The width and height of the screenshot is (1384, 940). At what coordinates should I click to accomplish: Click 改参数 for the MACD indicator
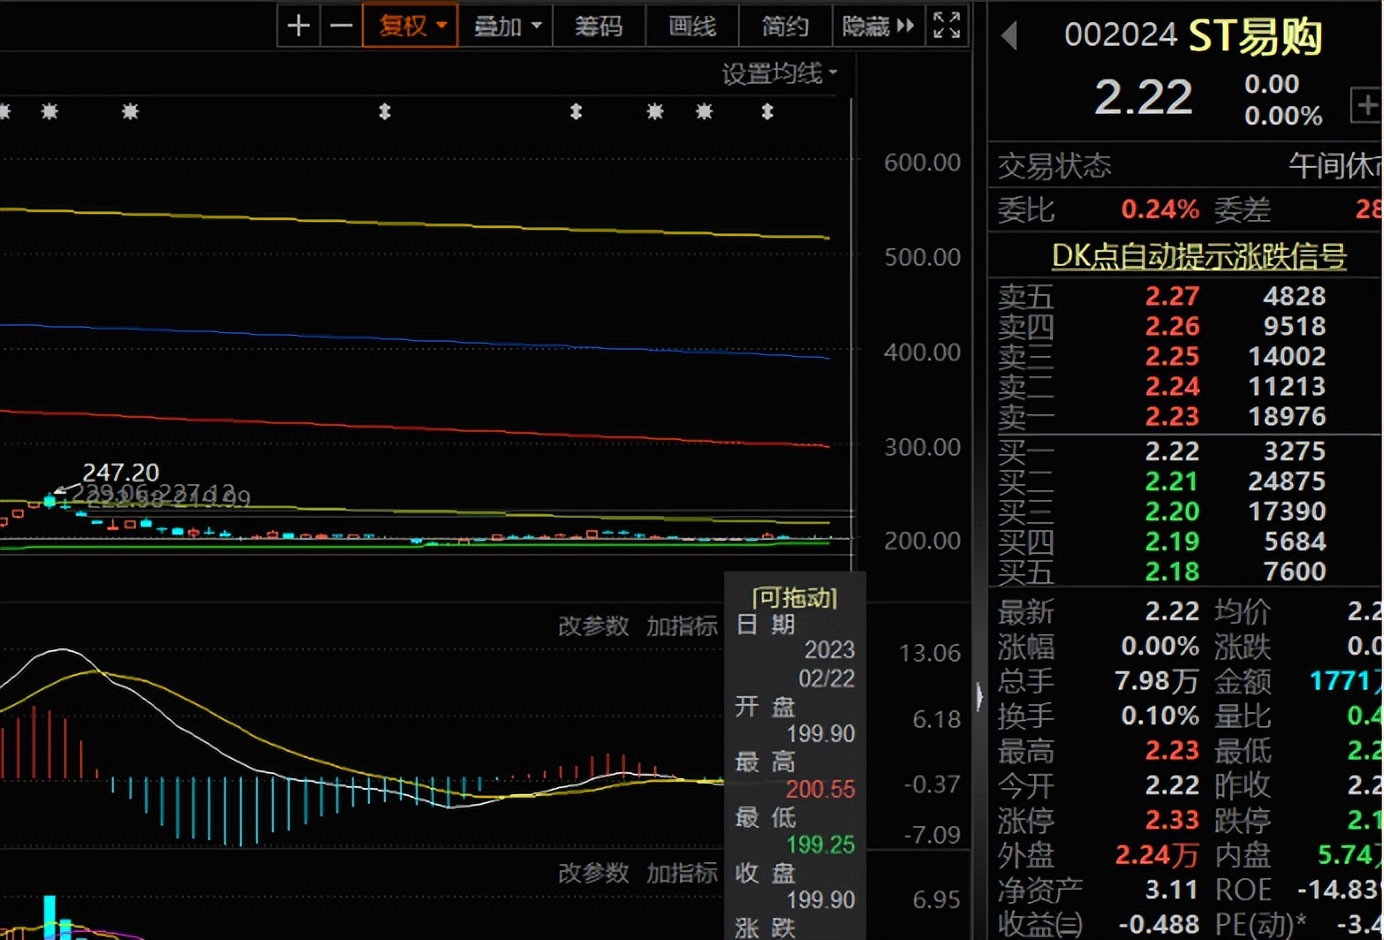click(x=593, y=626)
